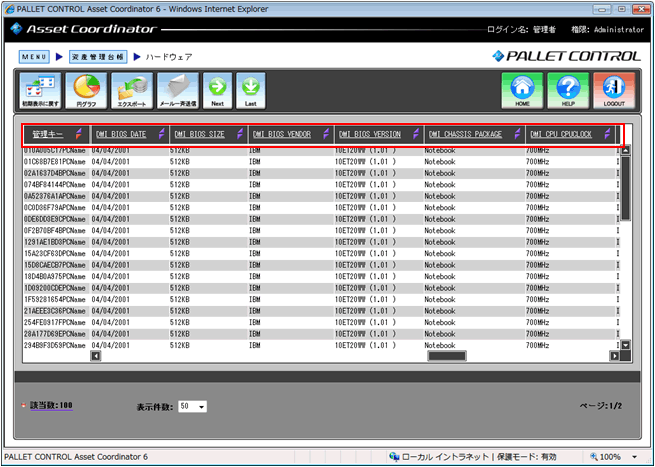Select row 294B8F3D59PCName
This screenshot has width=655, height=467.
[321, 345]
